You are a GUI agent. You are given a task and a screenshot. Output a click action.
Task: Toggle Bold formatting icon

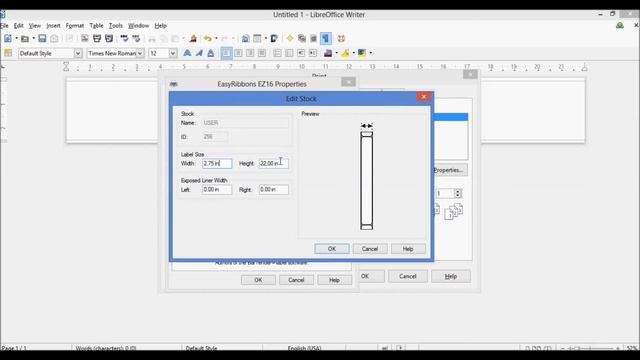click(187, 53)
